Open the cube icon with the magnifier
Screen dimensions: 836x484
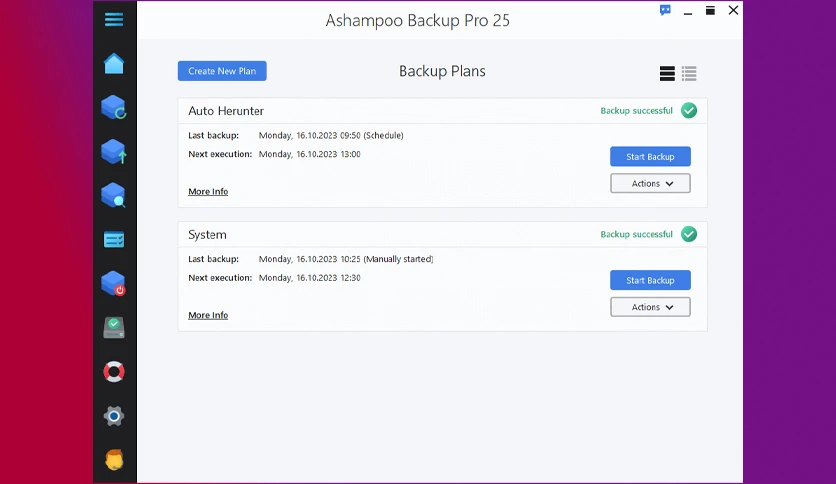tap(114, 195)
